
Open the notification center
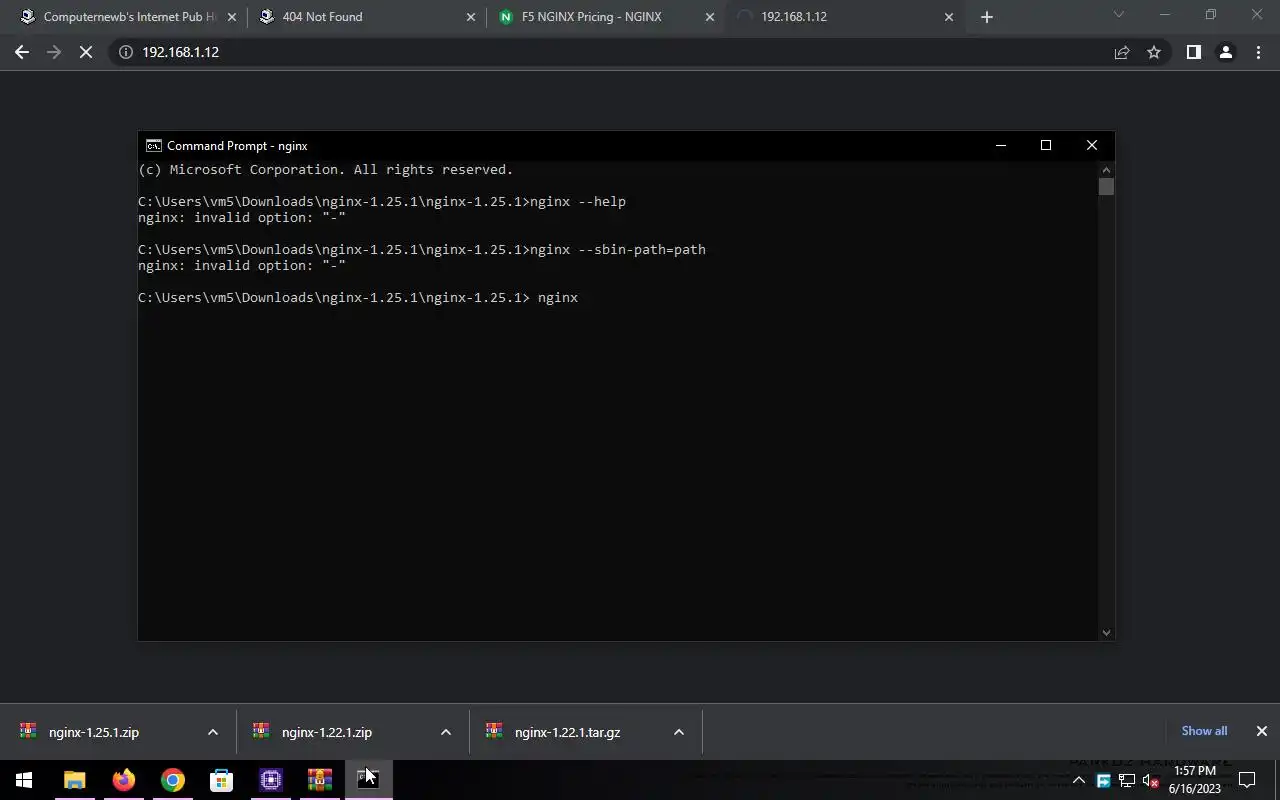(x=1247, y=780)
